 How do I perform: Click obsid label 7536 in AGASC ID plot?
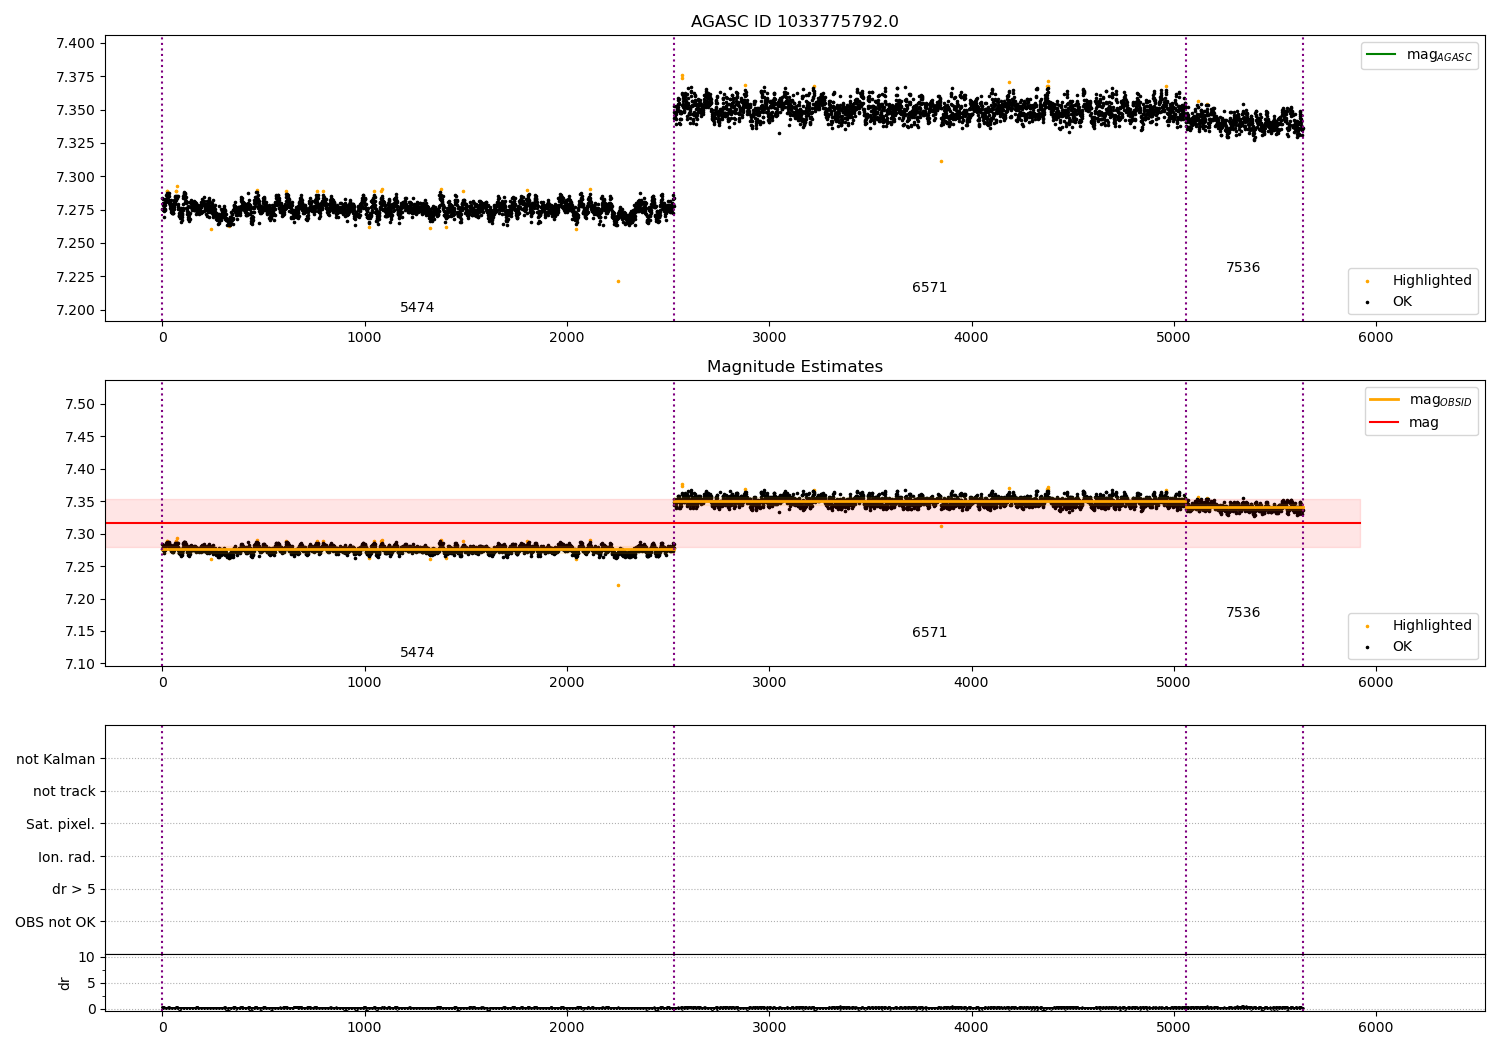point(1243,268)
